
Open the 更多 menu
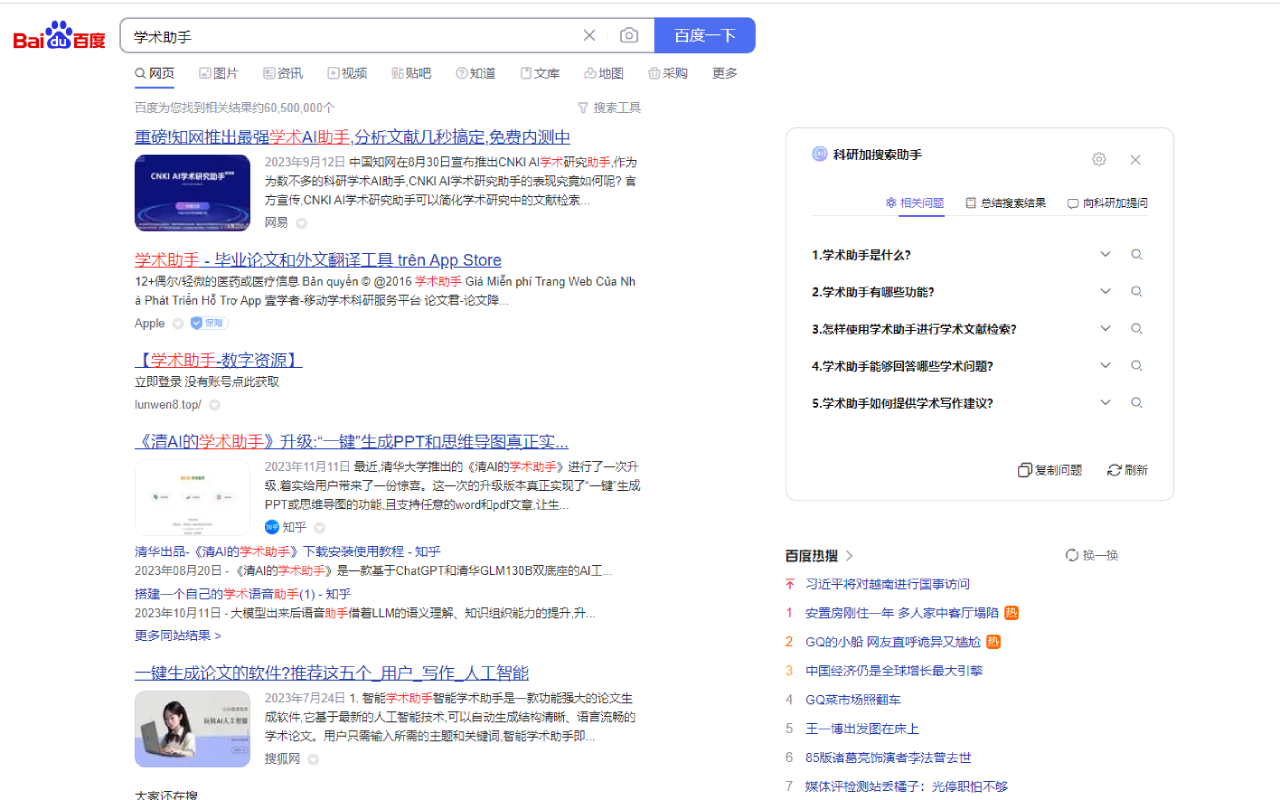pos(725,73)
